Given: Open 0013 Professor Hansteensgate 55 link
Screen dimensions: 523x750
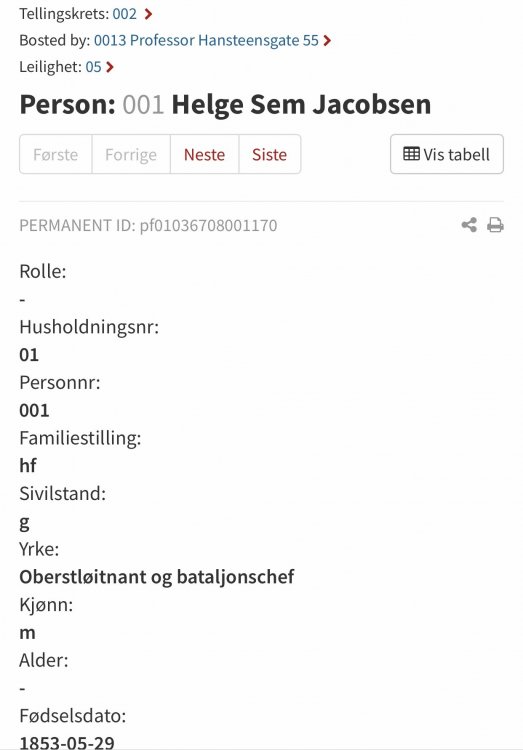Looking at the screenshot, I should point(206,40).
